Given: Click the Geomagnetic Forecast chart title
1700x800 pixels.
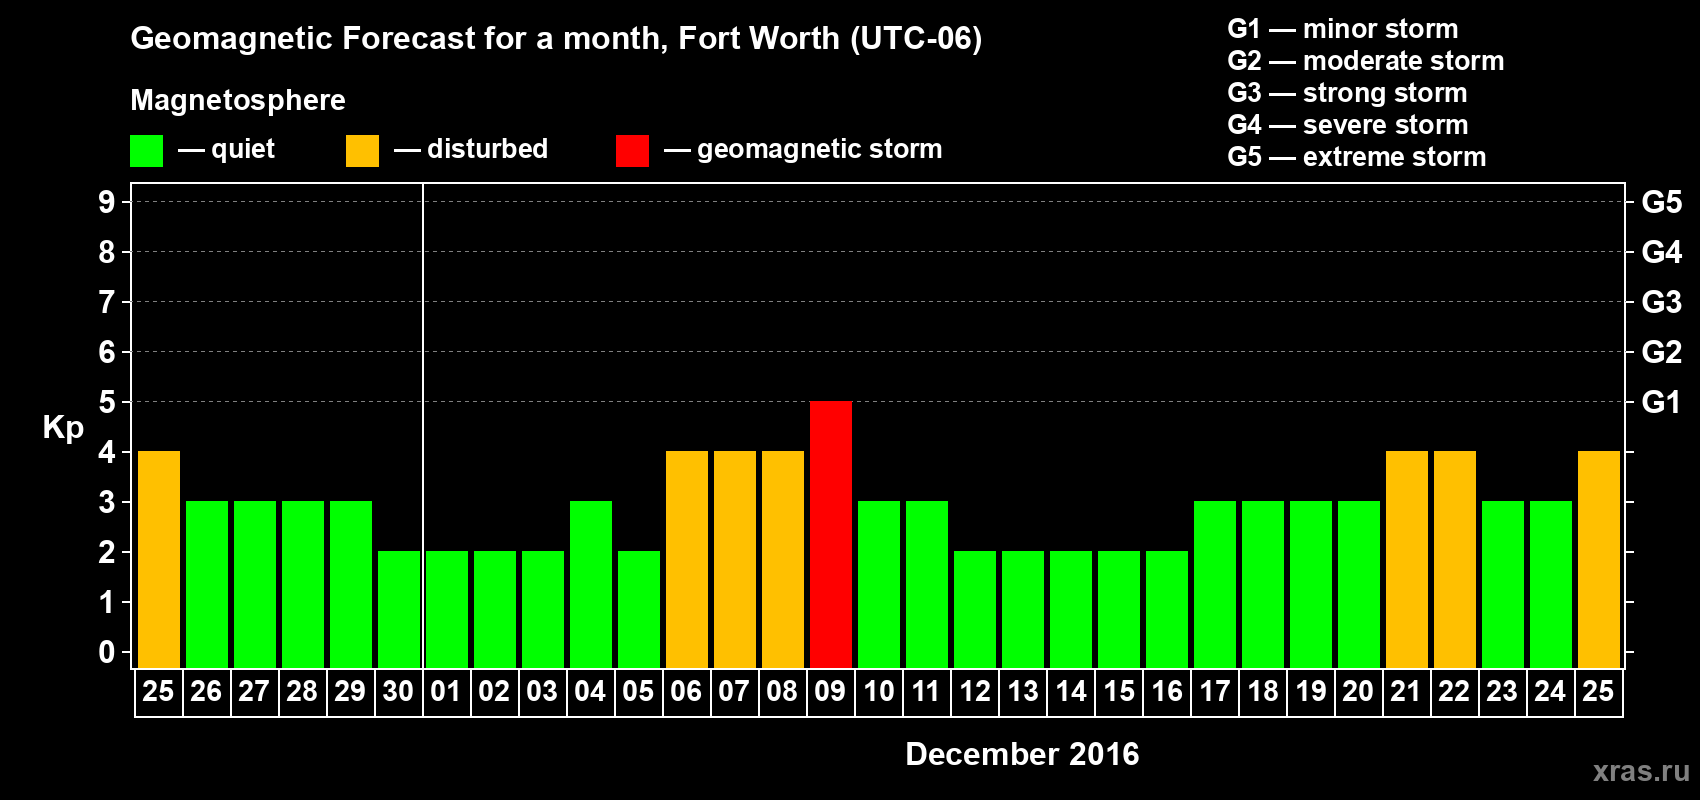Looking at the screenshot, I should point(556,38).
